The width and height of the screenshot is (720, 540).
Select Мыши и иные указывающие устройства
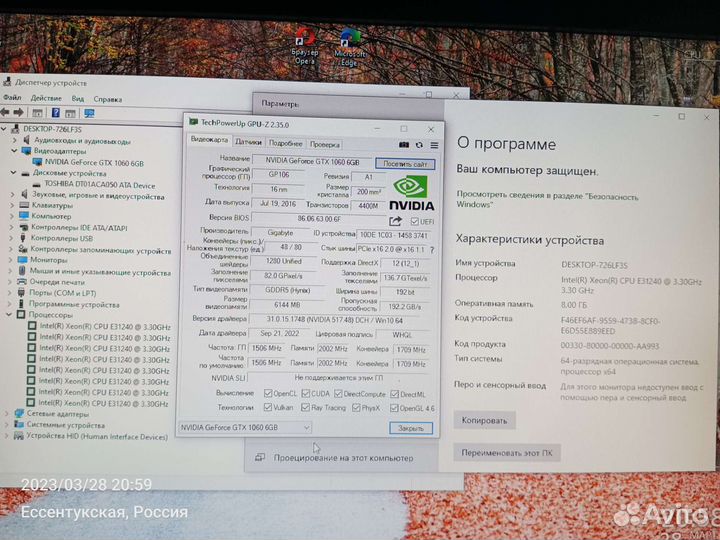click(95, 271)
